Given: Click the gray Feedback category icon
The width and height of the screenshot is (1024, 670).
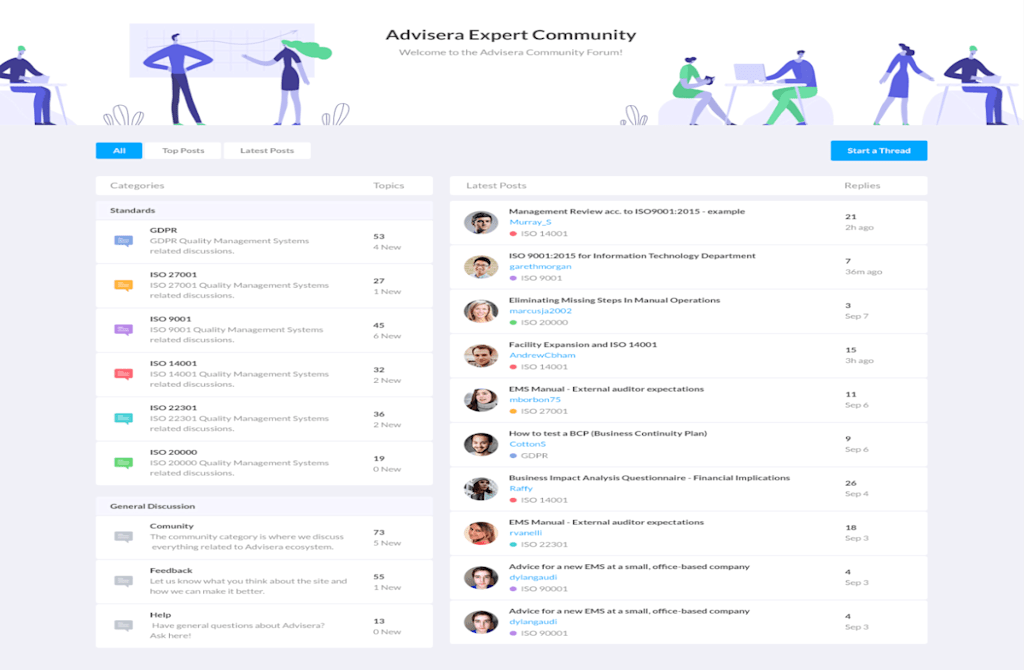Looking at the screenshot, I should [x=123, y=581].
